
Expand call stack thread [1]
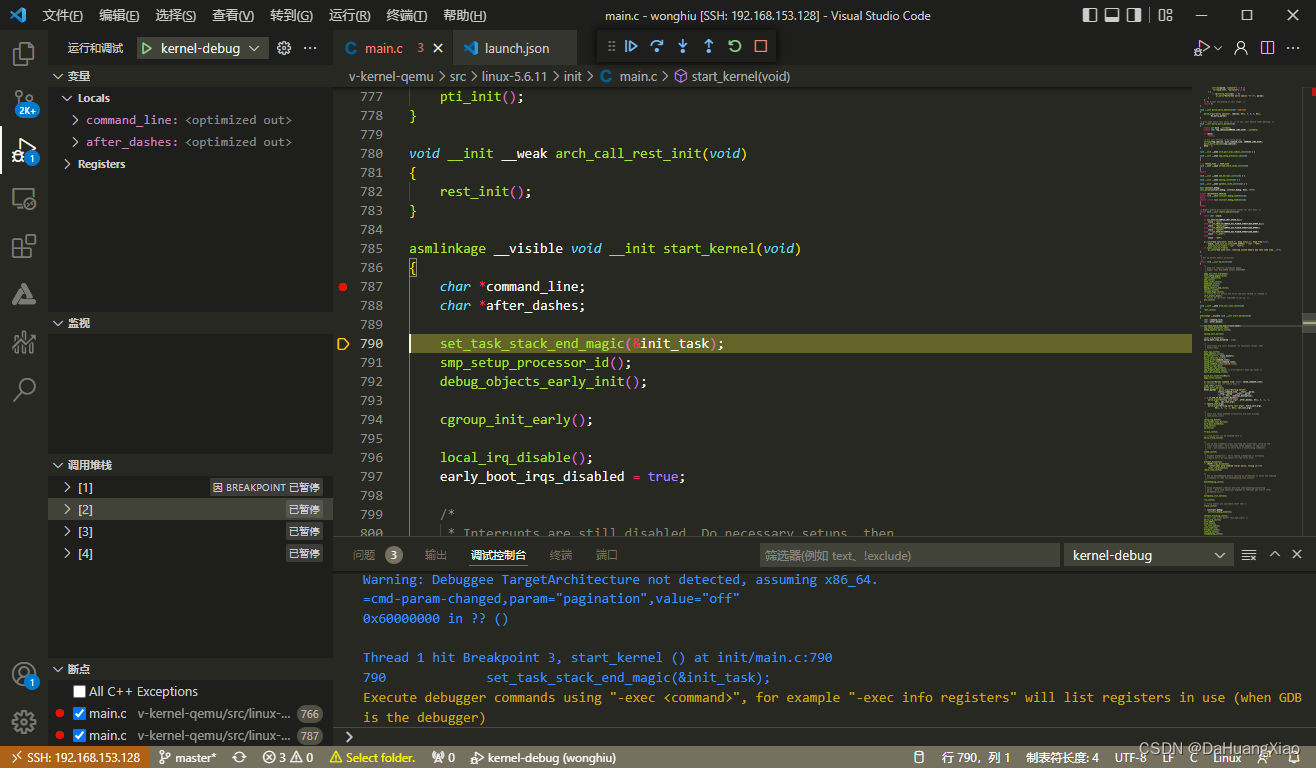click(x=68, y=487)
